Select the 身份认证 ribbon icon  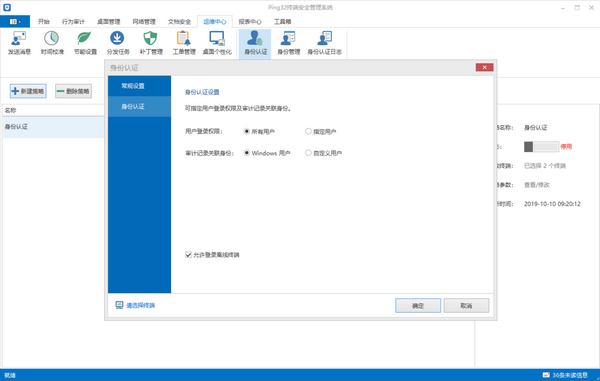(x=255, y=43)
